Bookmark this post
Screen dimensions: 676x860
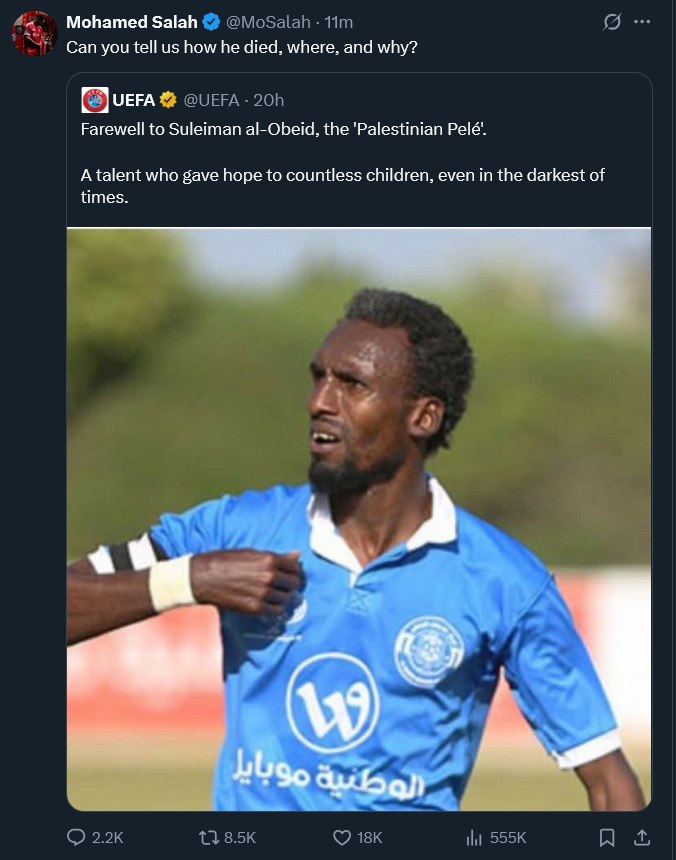(606, 838)
